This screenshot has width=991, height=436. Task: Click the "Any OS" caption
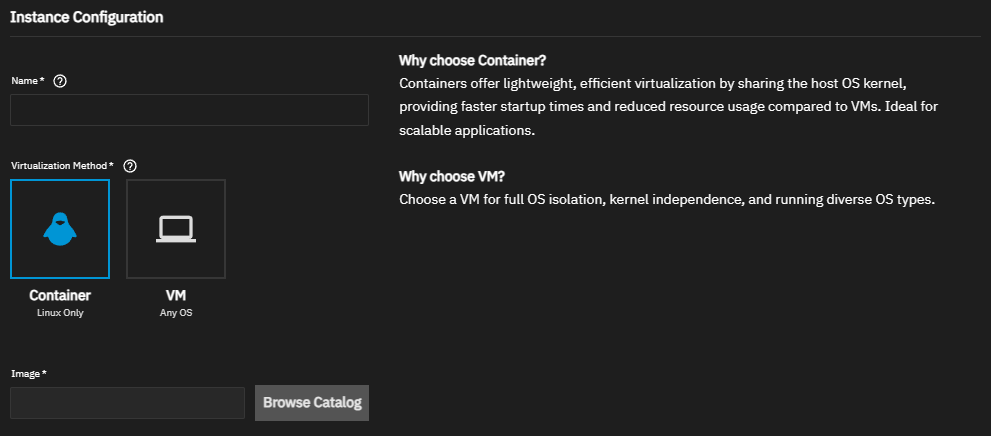(x=176, y=313)
